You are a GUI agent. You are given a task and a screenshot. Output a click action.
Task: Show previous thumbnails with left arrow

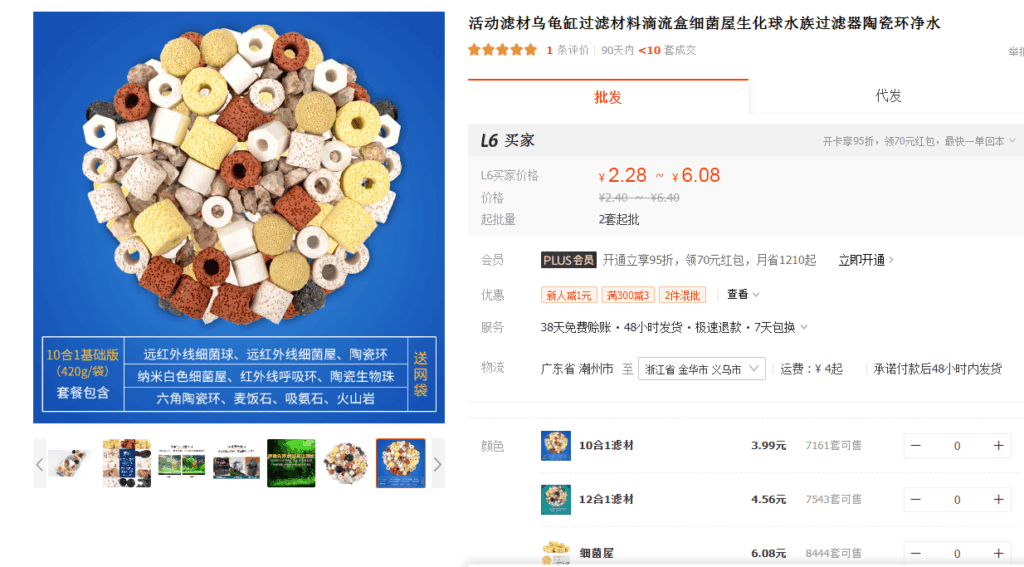tap(40, 464)
